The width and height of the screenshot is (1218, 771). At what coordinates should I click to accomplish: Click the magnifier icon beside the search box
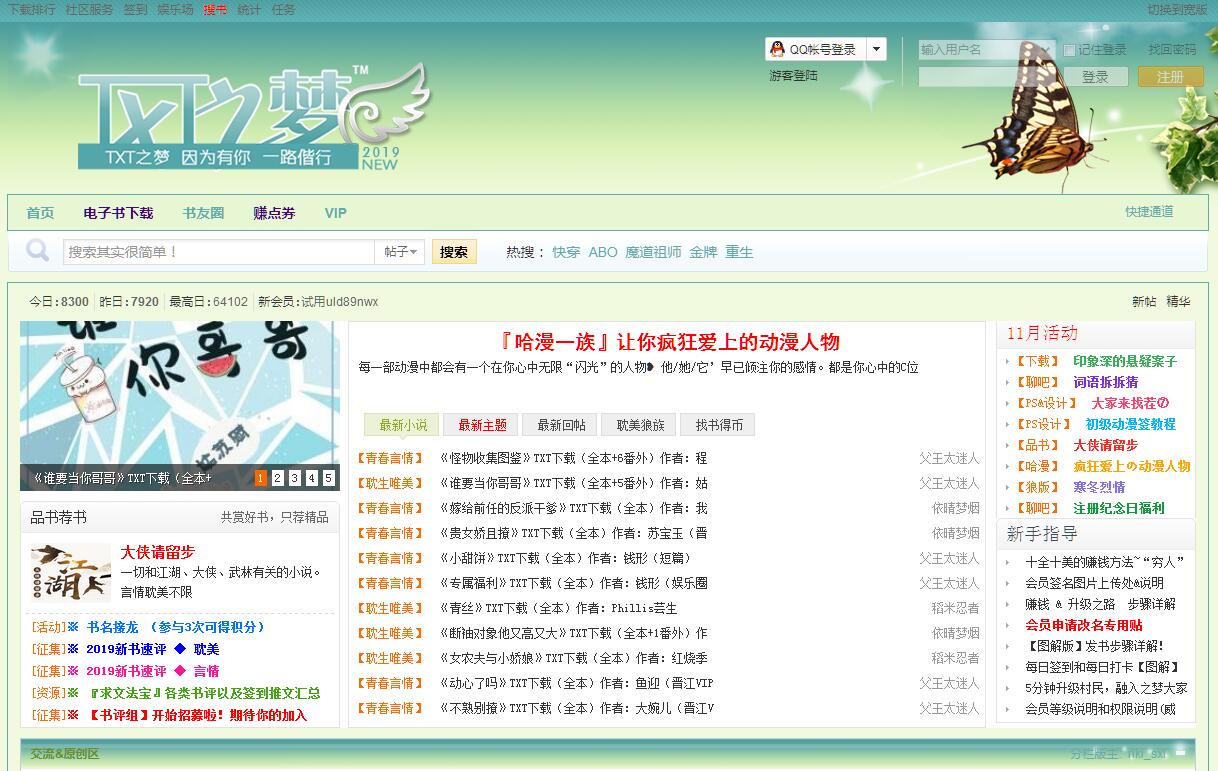(37, 251)
